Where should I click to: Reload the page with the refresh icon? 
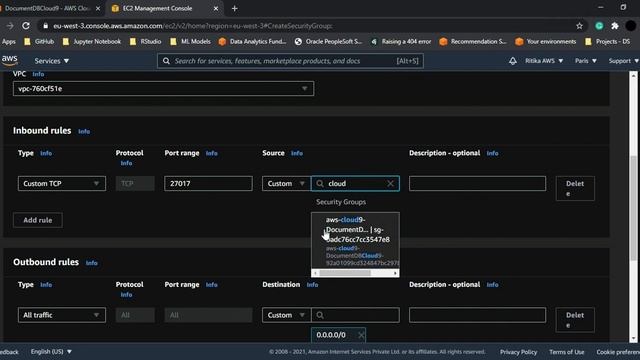26,26
